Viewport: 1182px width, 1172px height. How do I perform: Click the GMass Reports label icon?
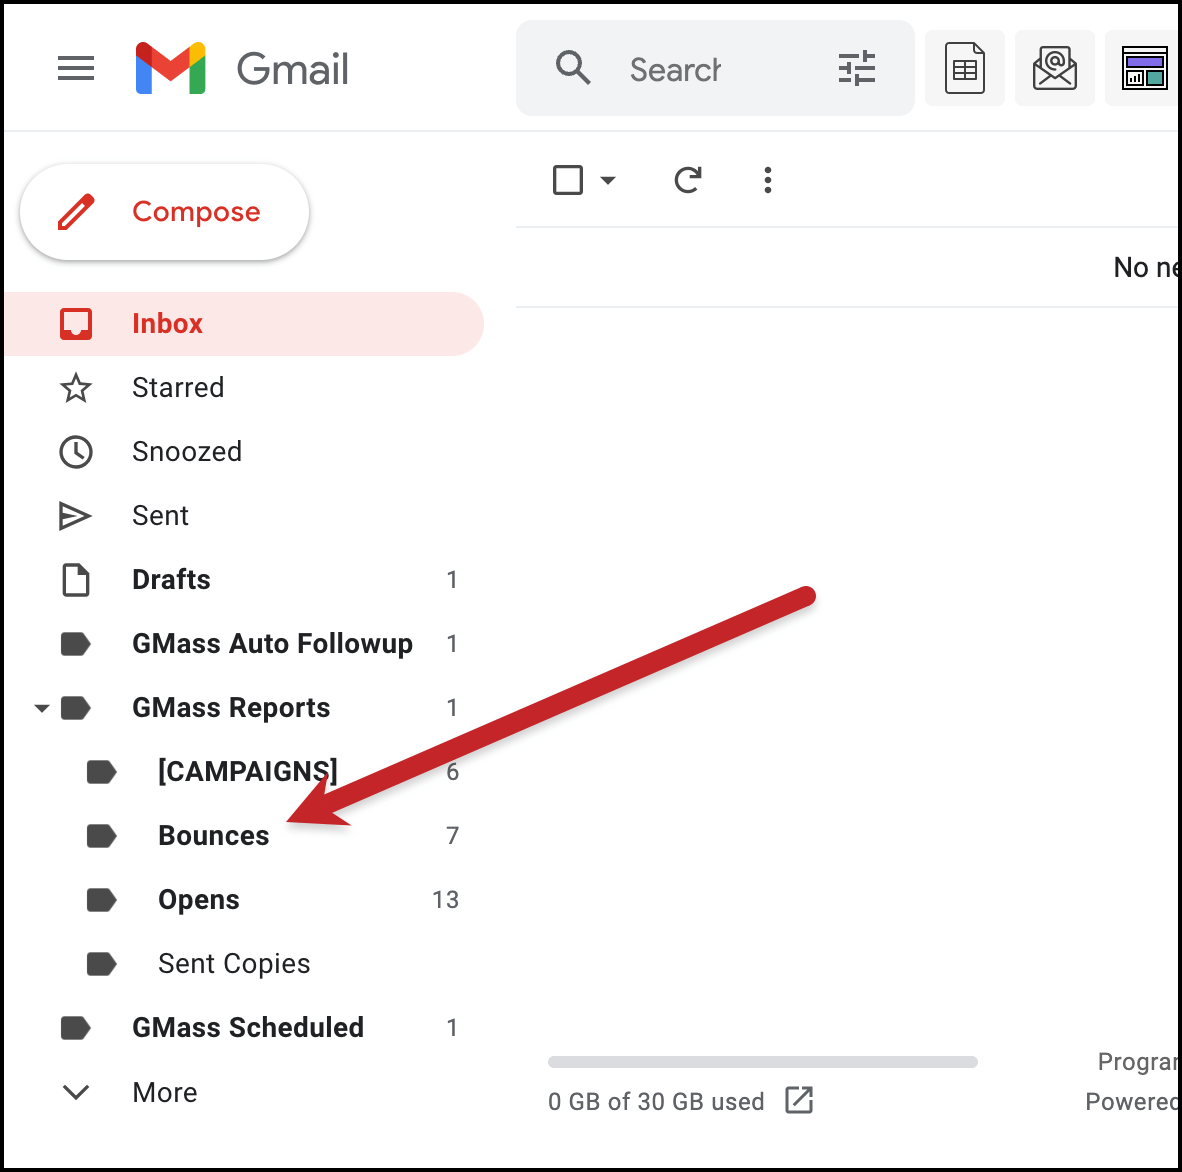[76, 708]
